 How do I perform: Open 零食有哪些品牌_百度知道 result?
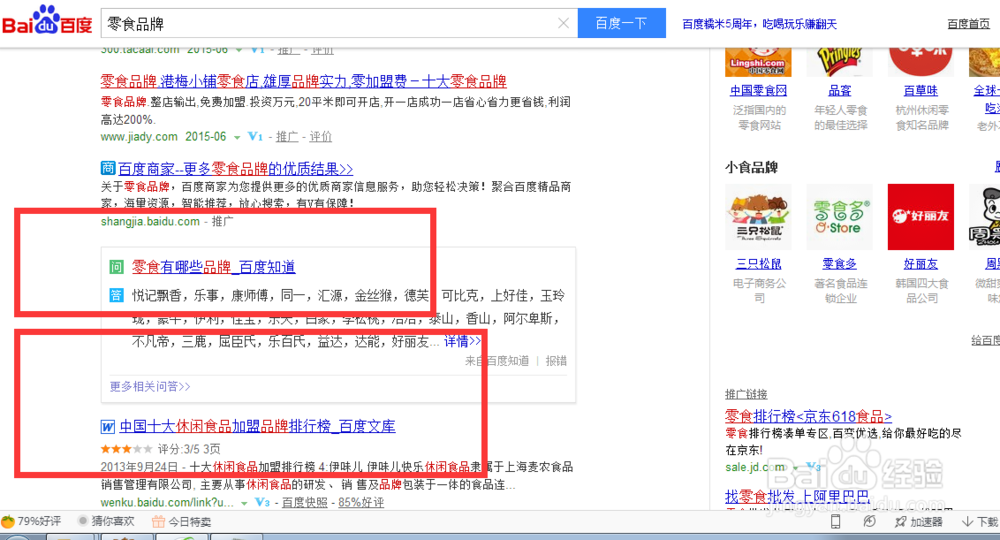tap(214, 267)
